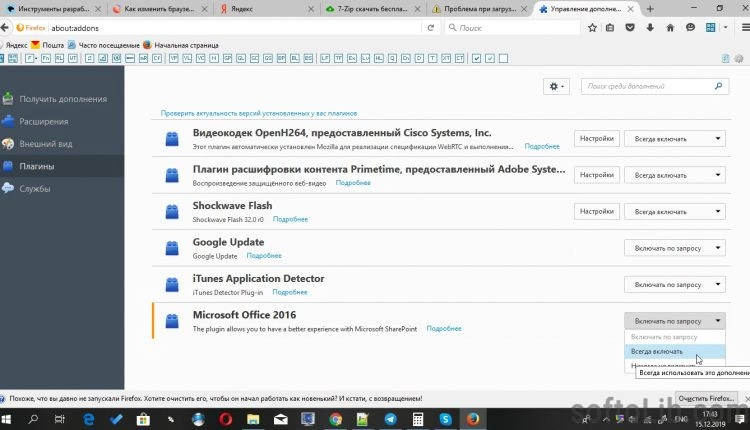Click the Поиск среди дополнений search field
This screenshot has height=430, width=750.
[x=650, y=87]
